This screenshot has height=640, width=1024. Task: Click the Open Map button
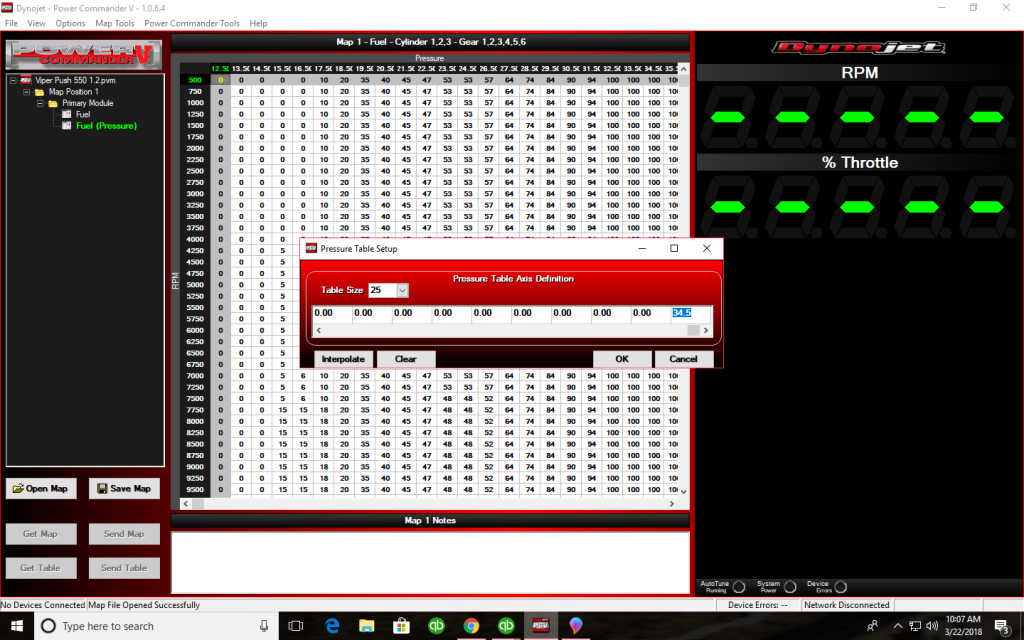tap(41, 488)
